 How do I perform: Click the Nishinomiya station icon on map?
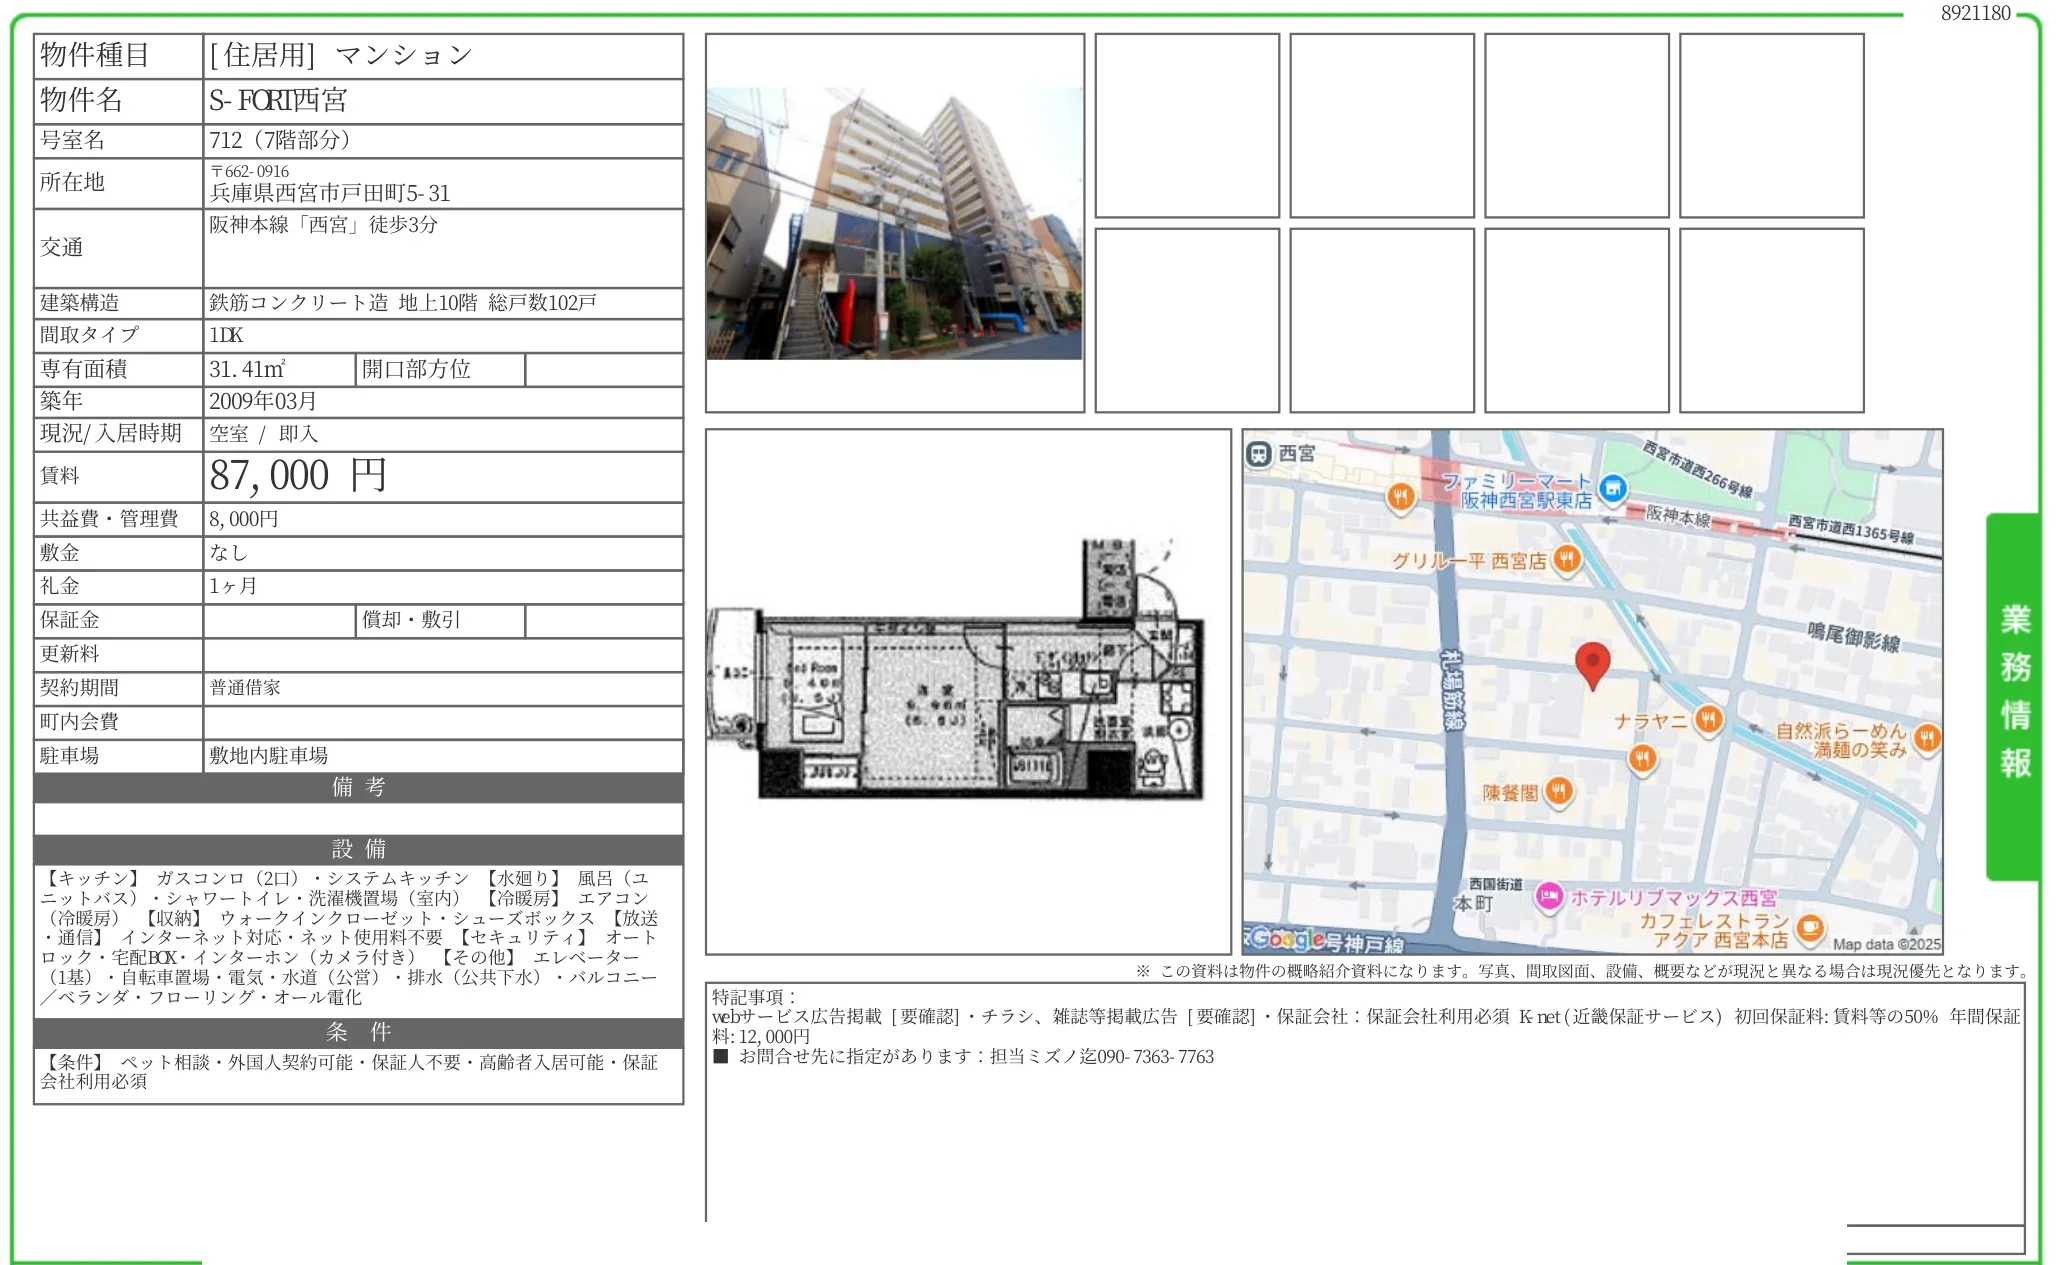(1258, 454)
